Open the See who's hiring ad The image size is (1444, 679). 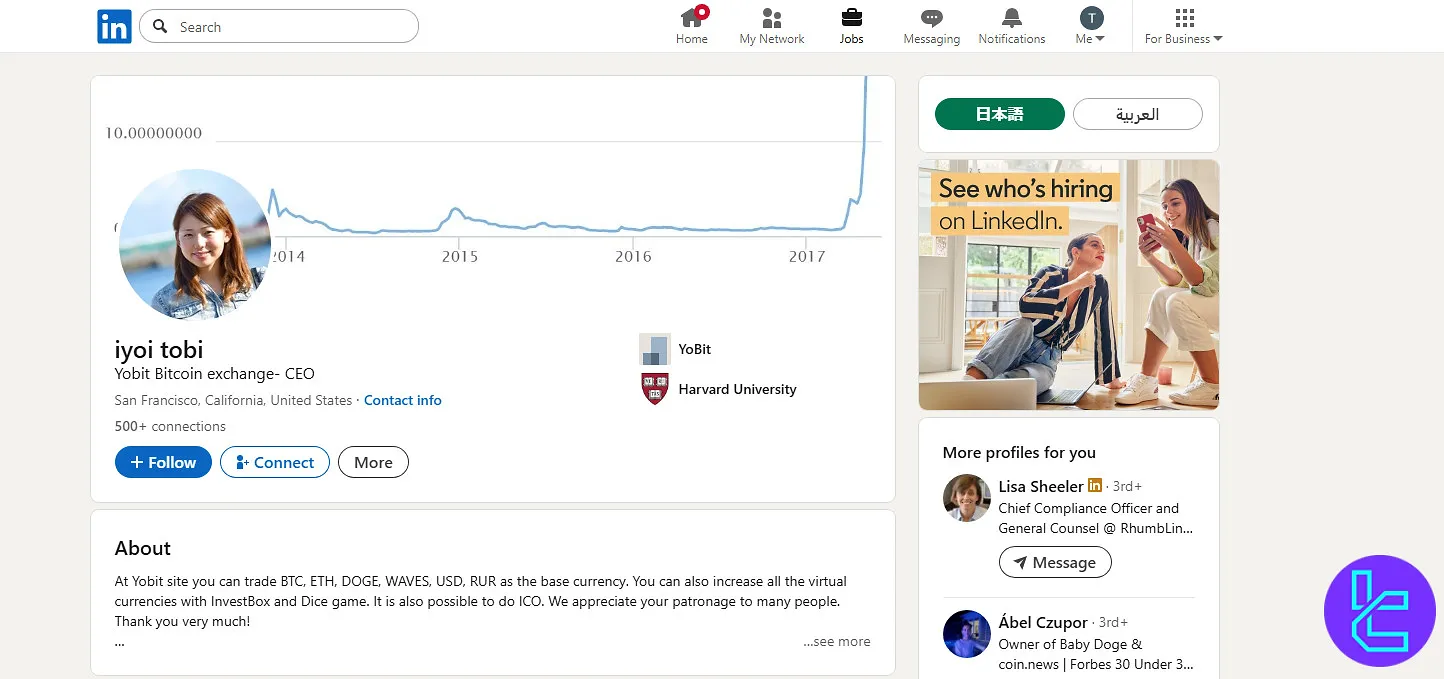click(1069, 285)
